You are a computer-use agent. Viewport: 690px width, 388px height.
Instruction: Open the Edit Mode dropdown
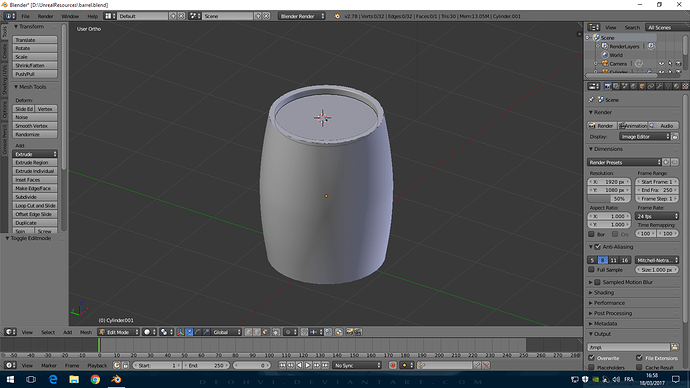[x=118, y=332]
